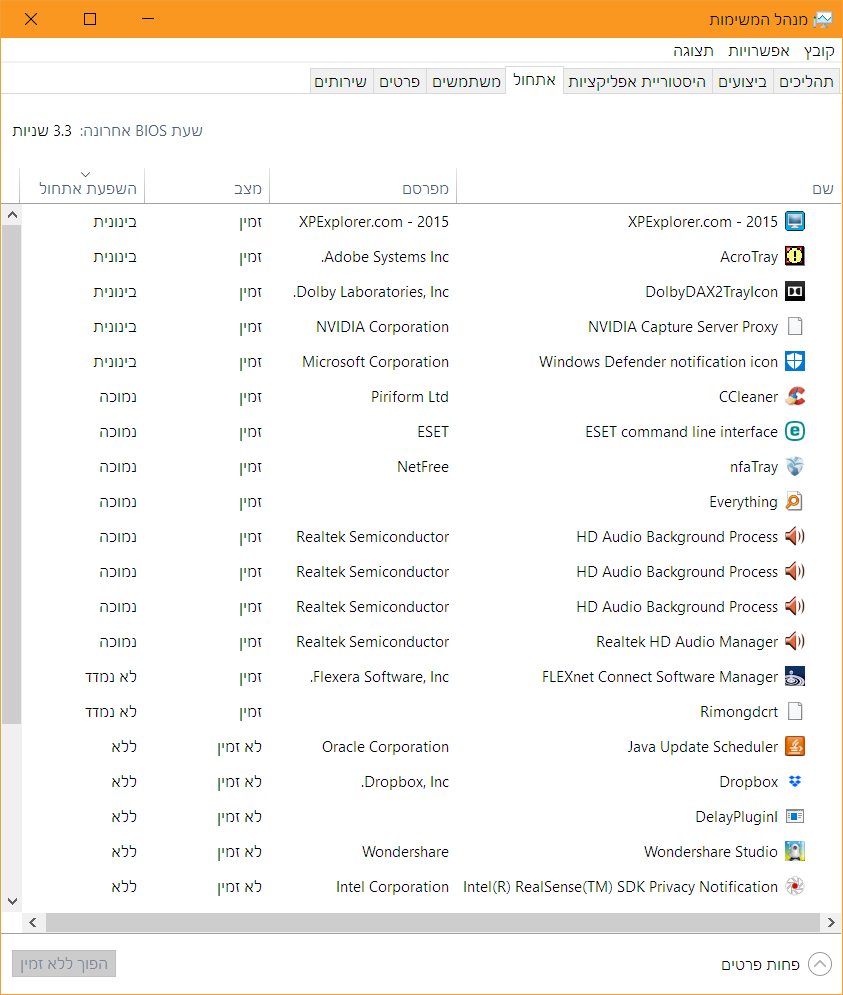The image size is (843, 995).
Task: Collapse details with the Fewer details arrow
Action: click(820, 965)
